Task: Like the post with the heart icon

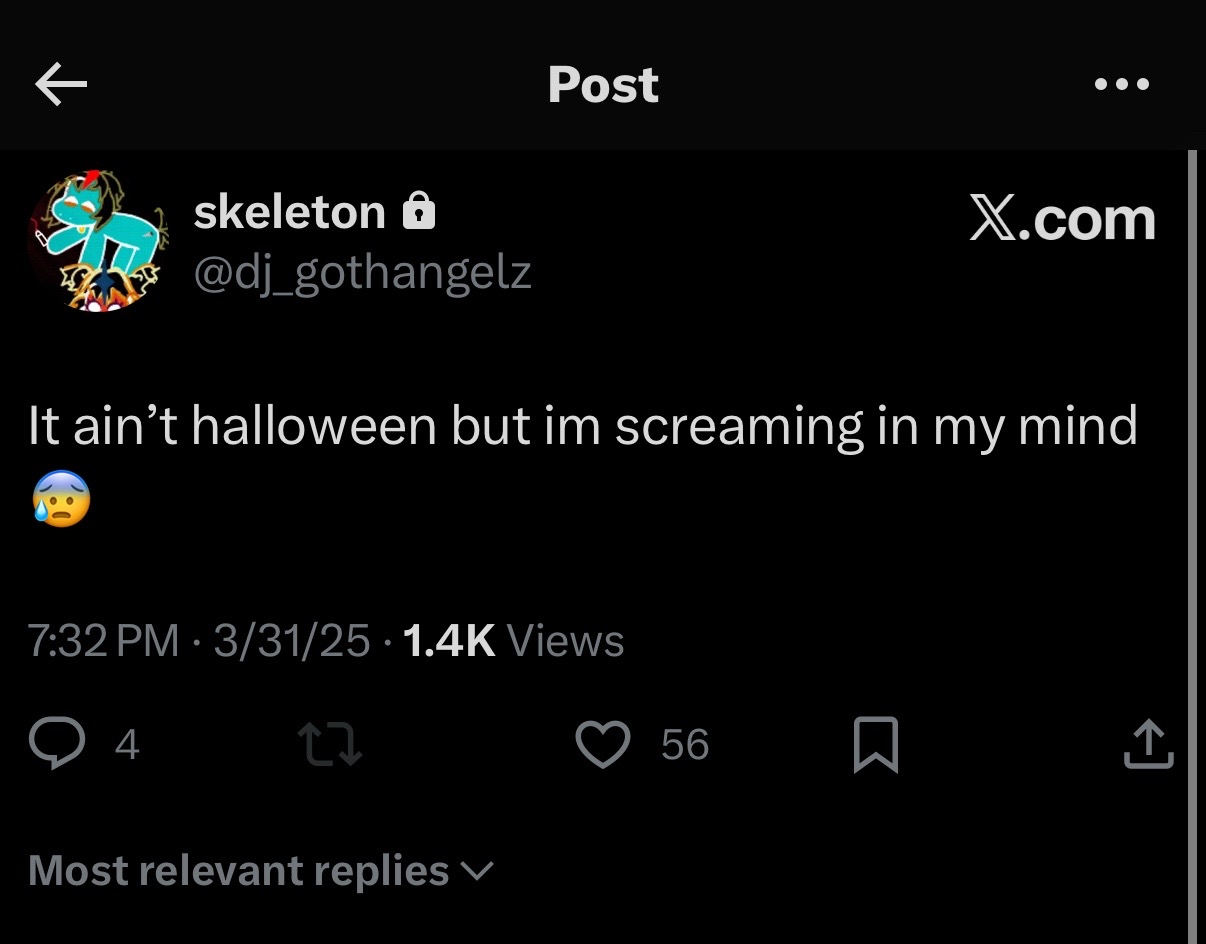Action: click(603, 746)
